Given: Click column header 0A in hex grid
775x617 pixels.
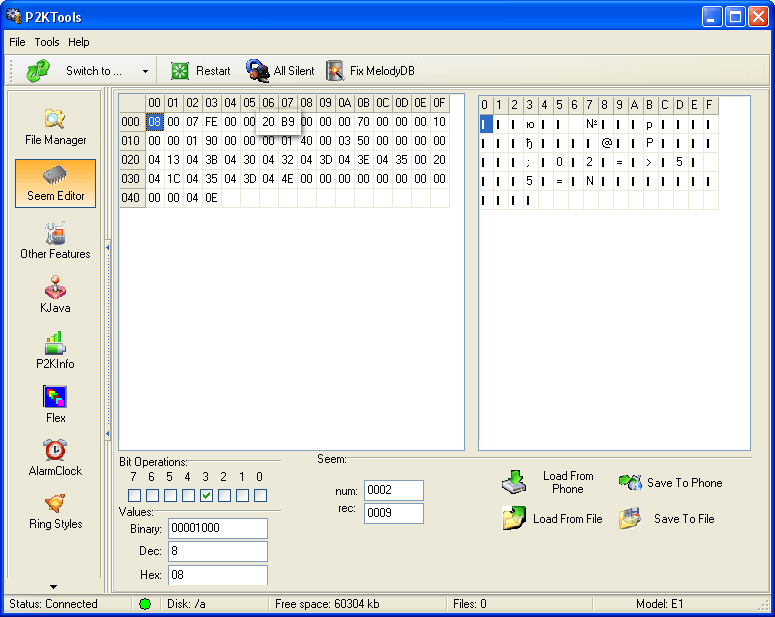Looking at the screenshot, I should [344, 103].
